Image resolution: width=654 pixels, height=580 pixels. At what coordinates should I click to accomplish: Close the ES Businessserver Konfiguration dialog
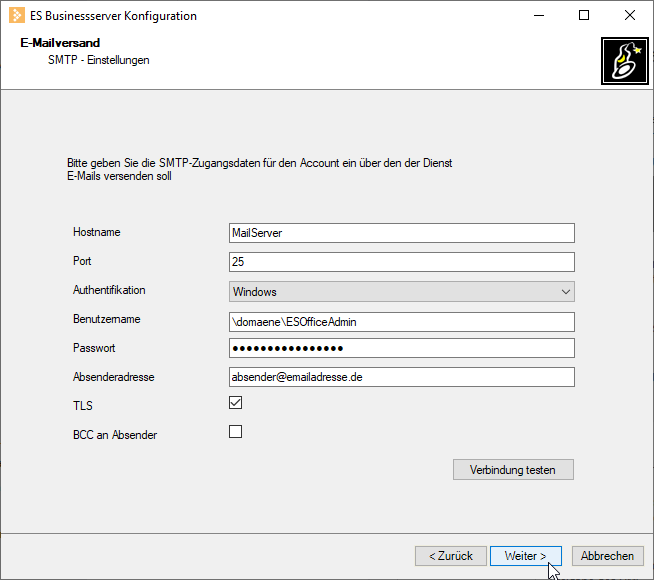tap(630, 15)
